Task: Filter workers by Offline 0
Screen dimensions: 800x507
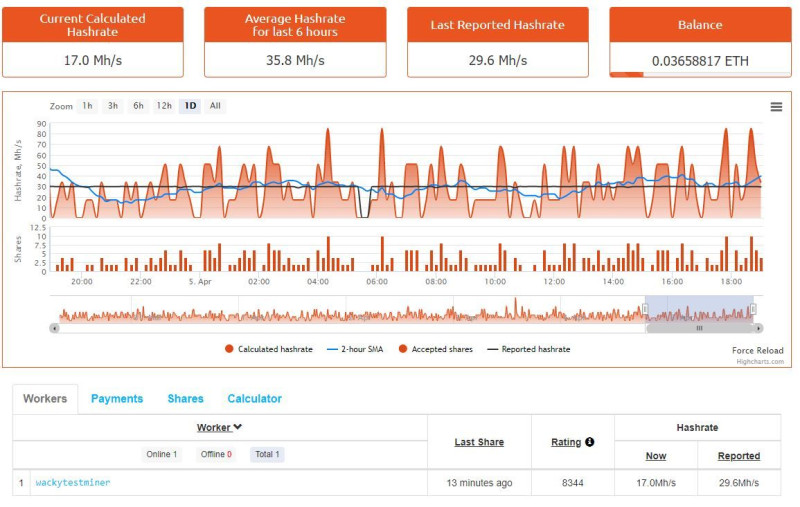Action: 216,454
